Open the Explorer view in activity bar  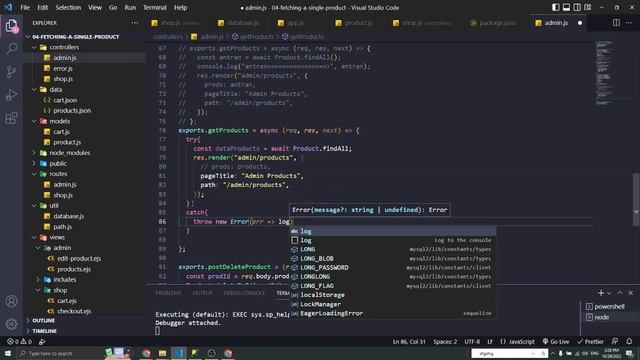point(11,26)
